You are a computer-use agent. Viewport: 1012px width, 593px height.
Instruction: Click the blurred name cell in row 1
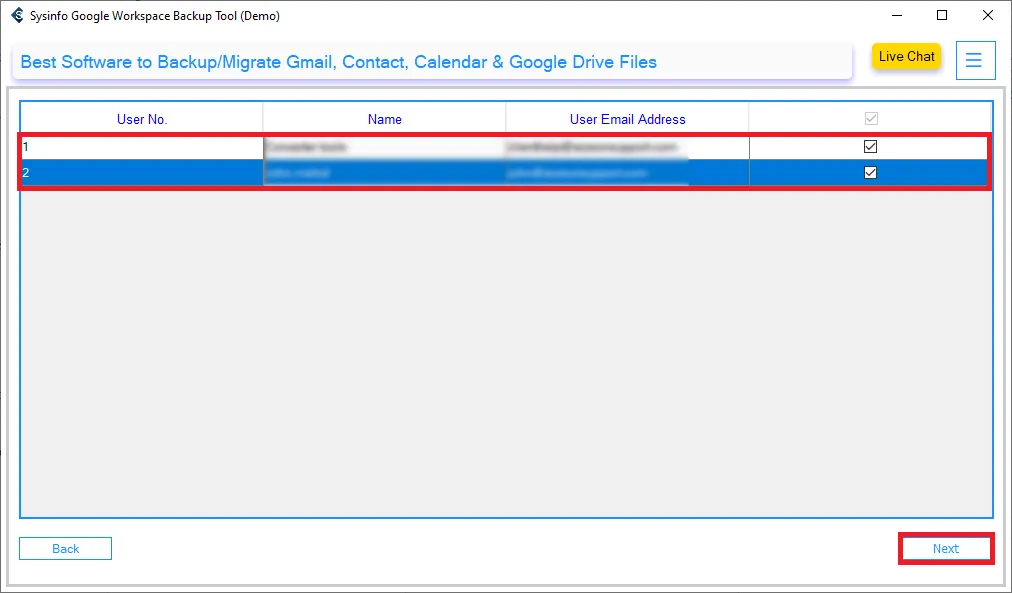(385, 146)
